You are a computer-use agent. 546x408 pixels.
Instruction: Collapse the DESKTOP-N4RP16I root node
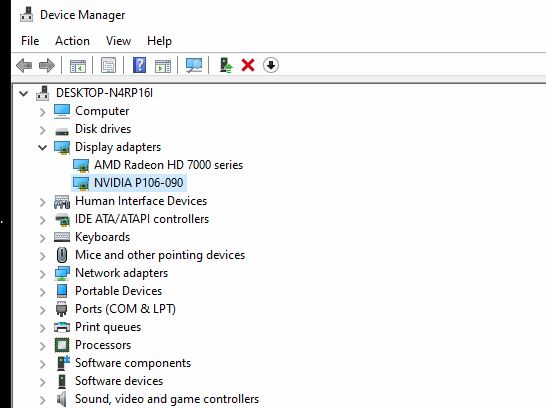pyautogui.click(x=23, y=93)
